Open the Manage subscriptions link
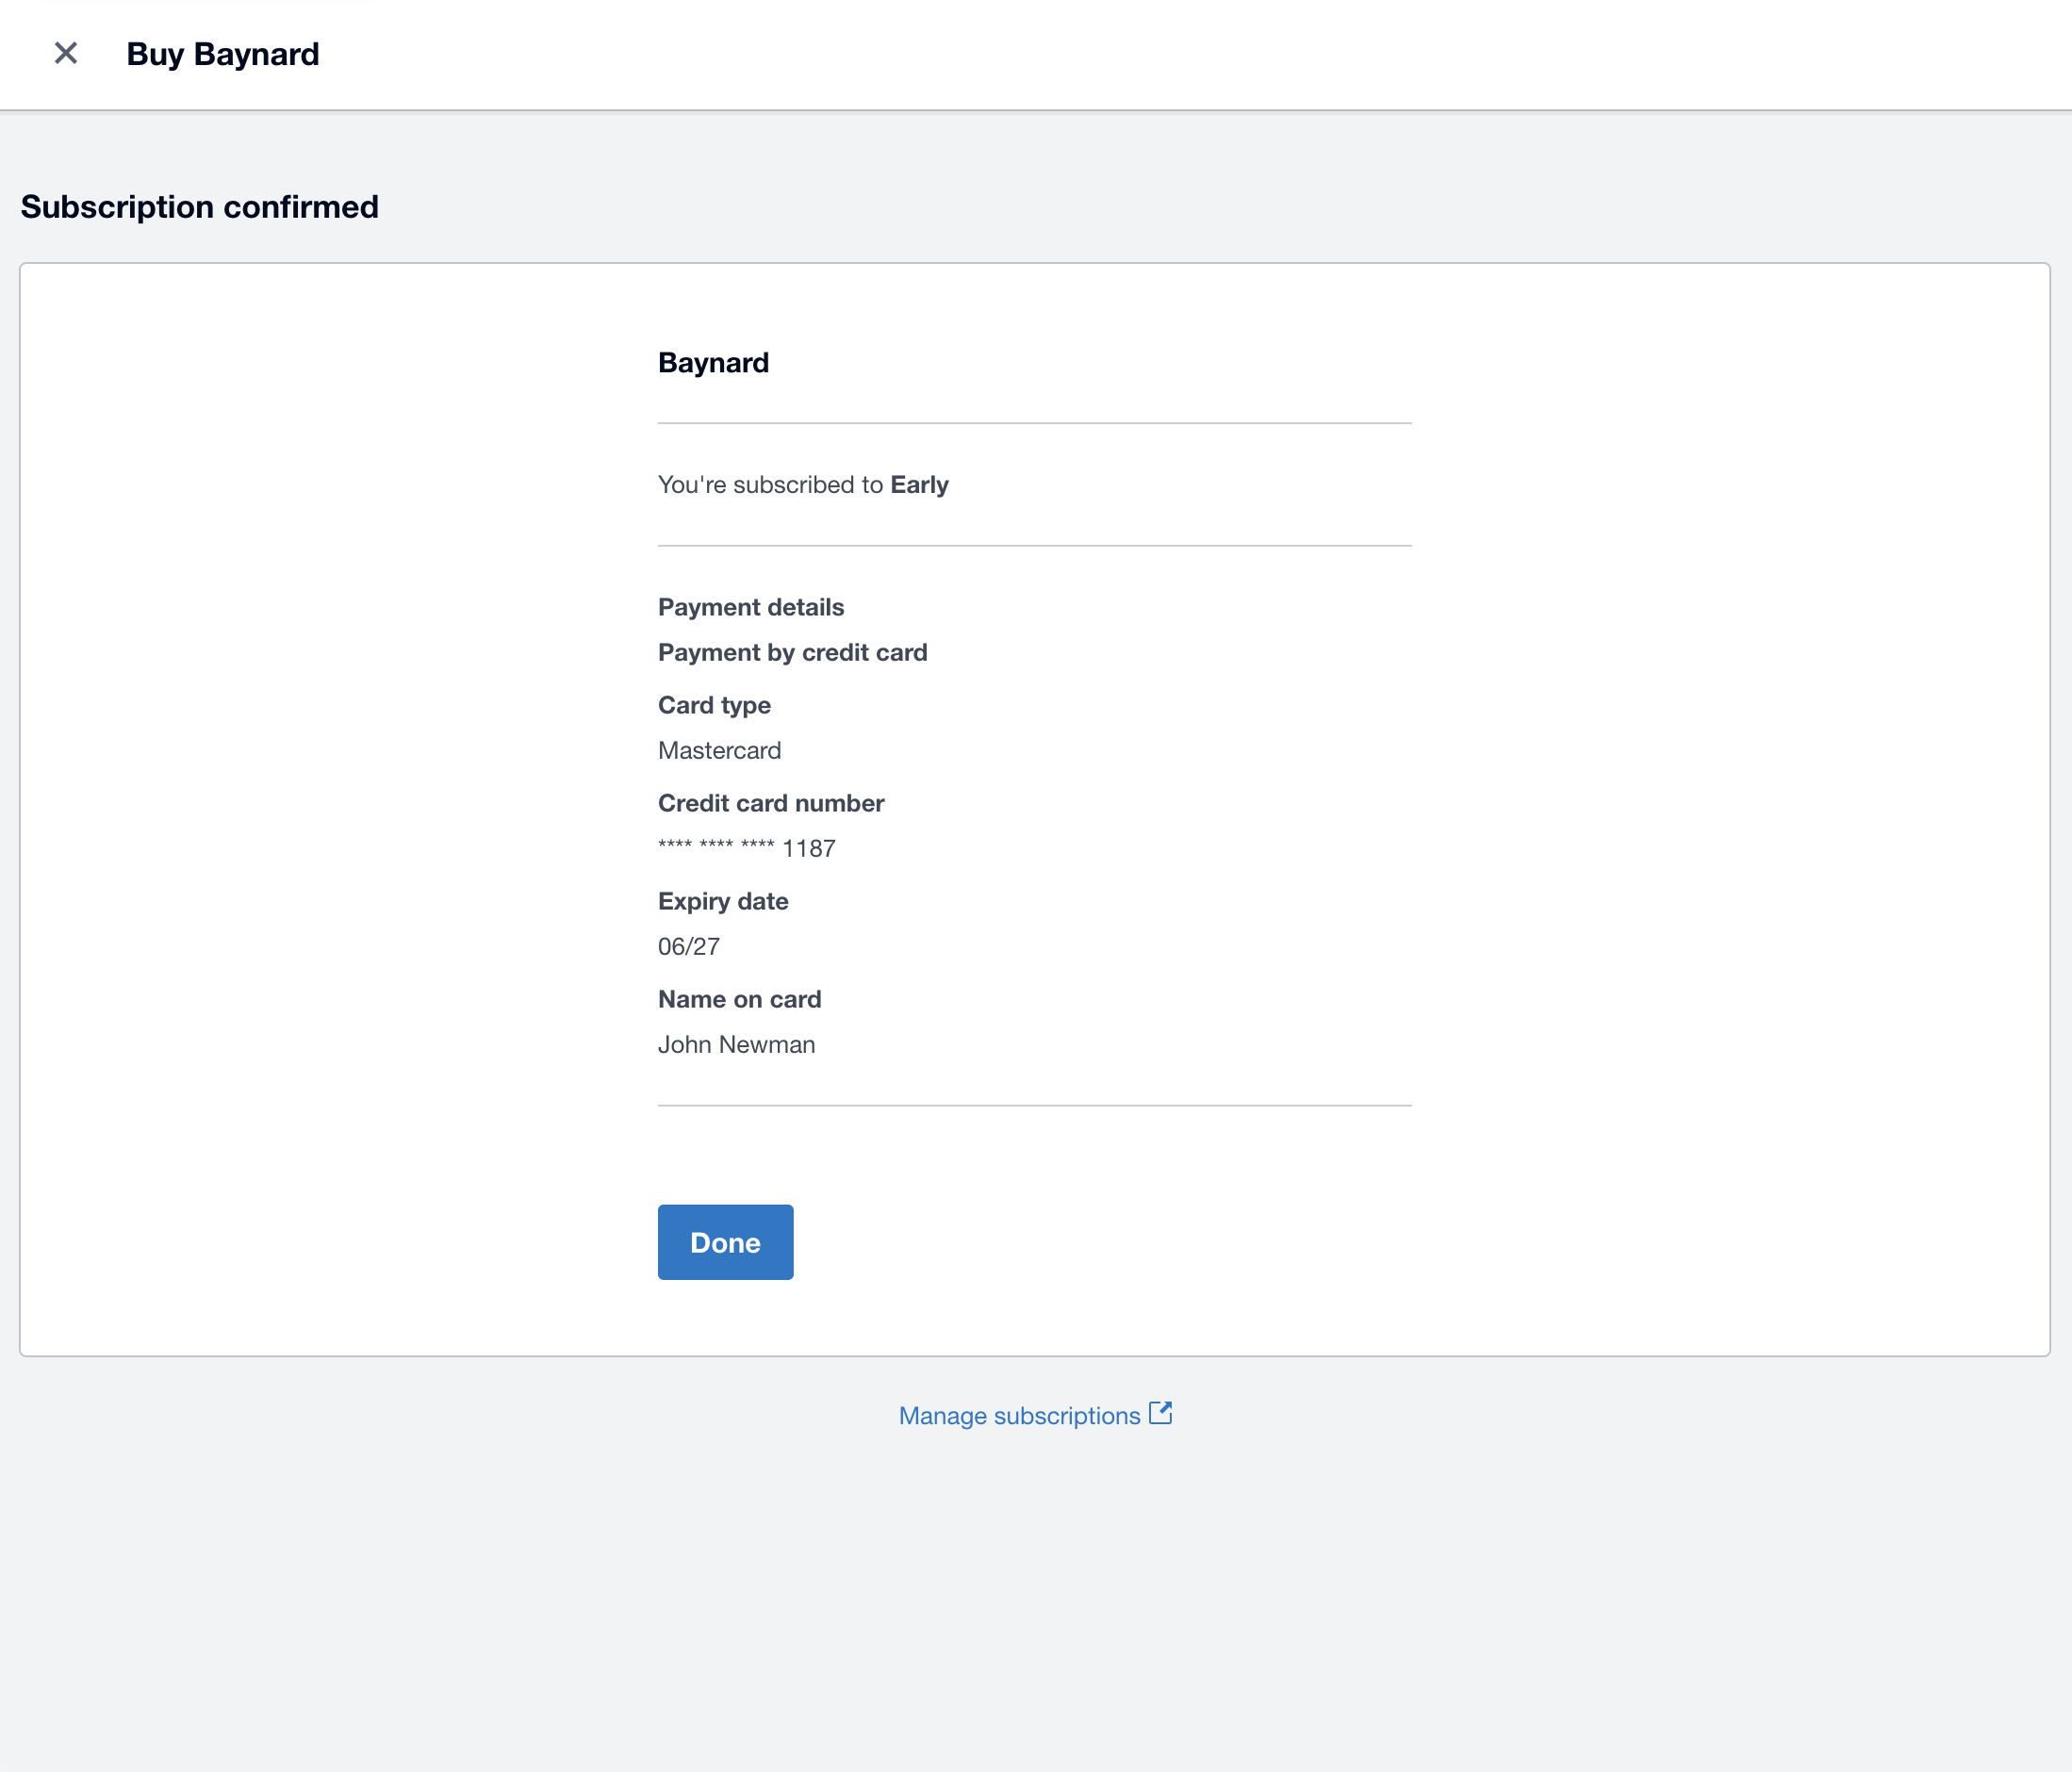 pyautogui.click(x=1019, y=1414)
